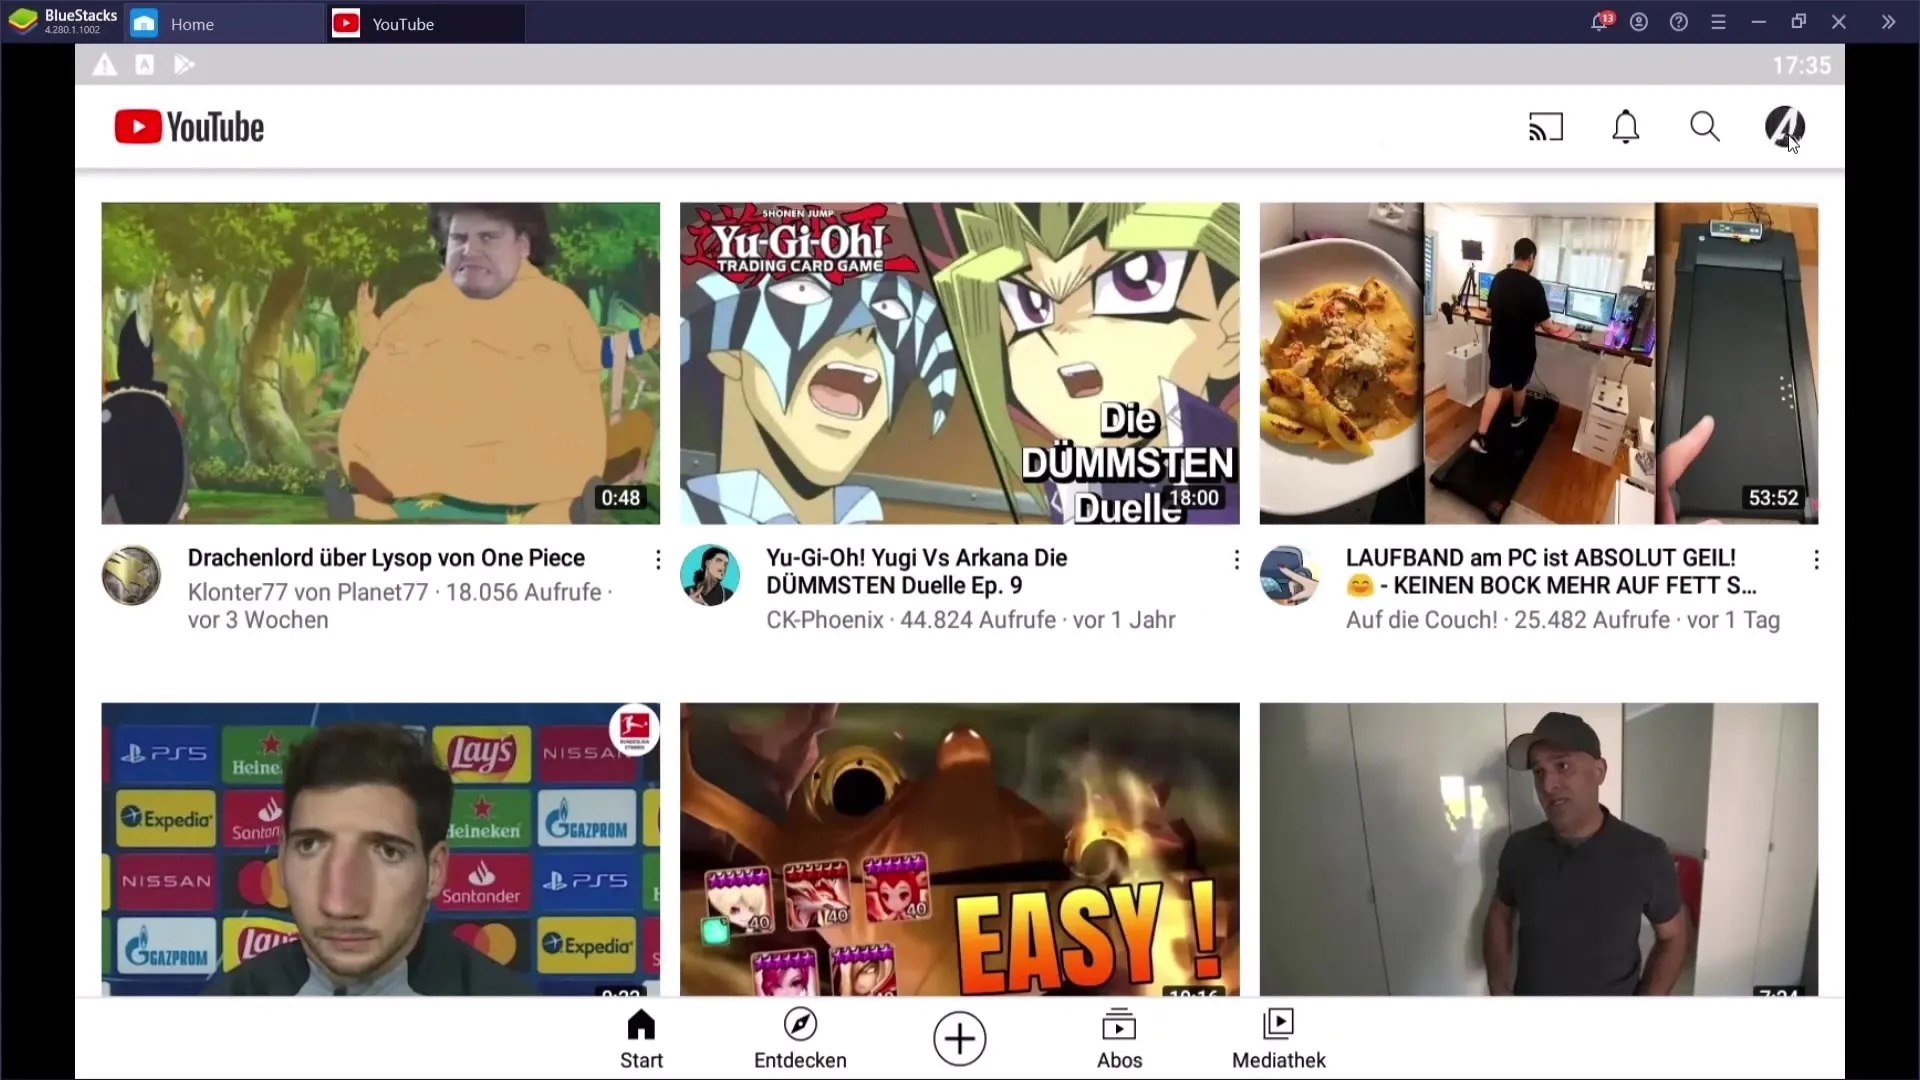Image resolution: width=1920 pixels, height=1080 pixels.
Task: Play the EASY ! game video thumbnail
Action: point(959,849)
